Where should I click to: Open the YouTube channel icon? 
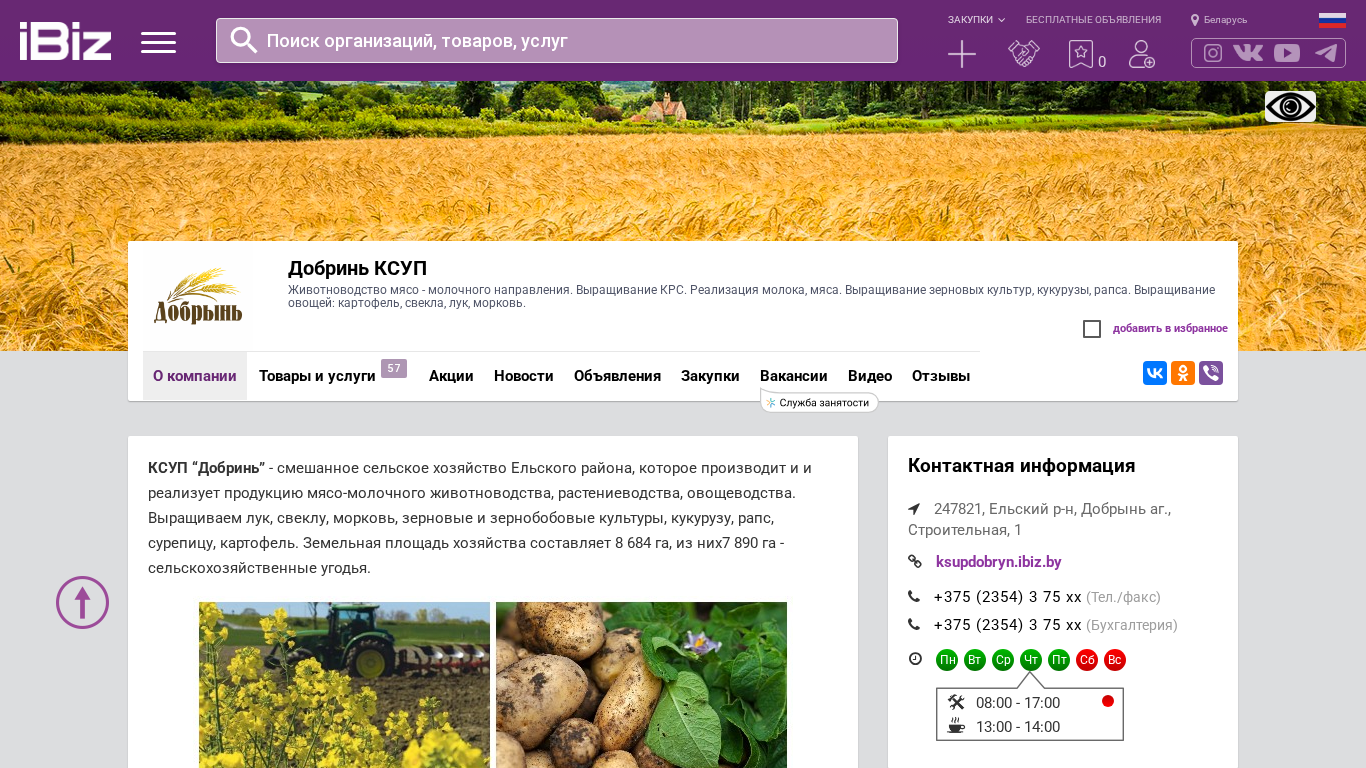(x=1287, y=53)
